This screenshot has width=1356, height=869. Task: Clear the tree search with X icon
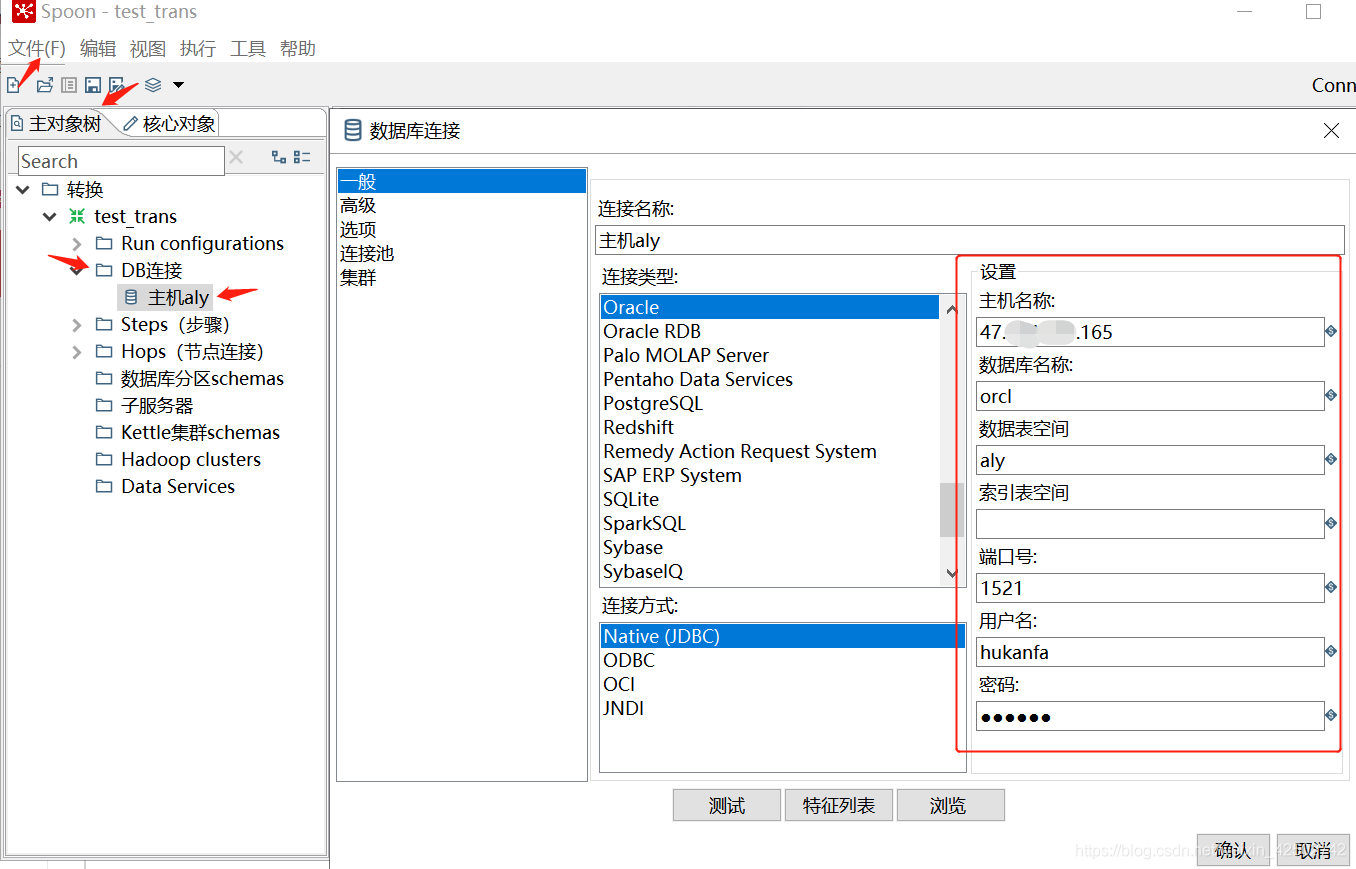(236, 157)
